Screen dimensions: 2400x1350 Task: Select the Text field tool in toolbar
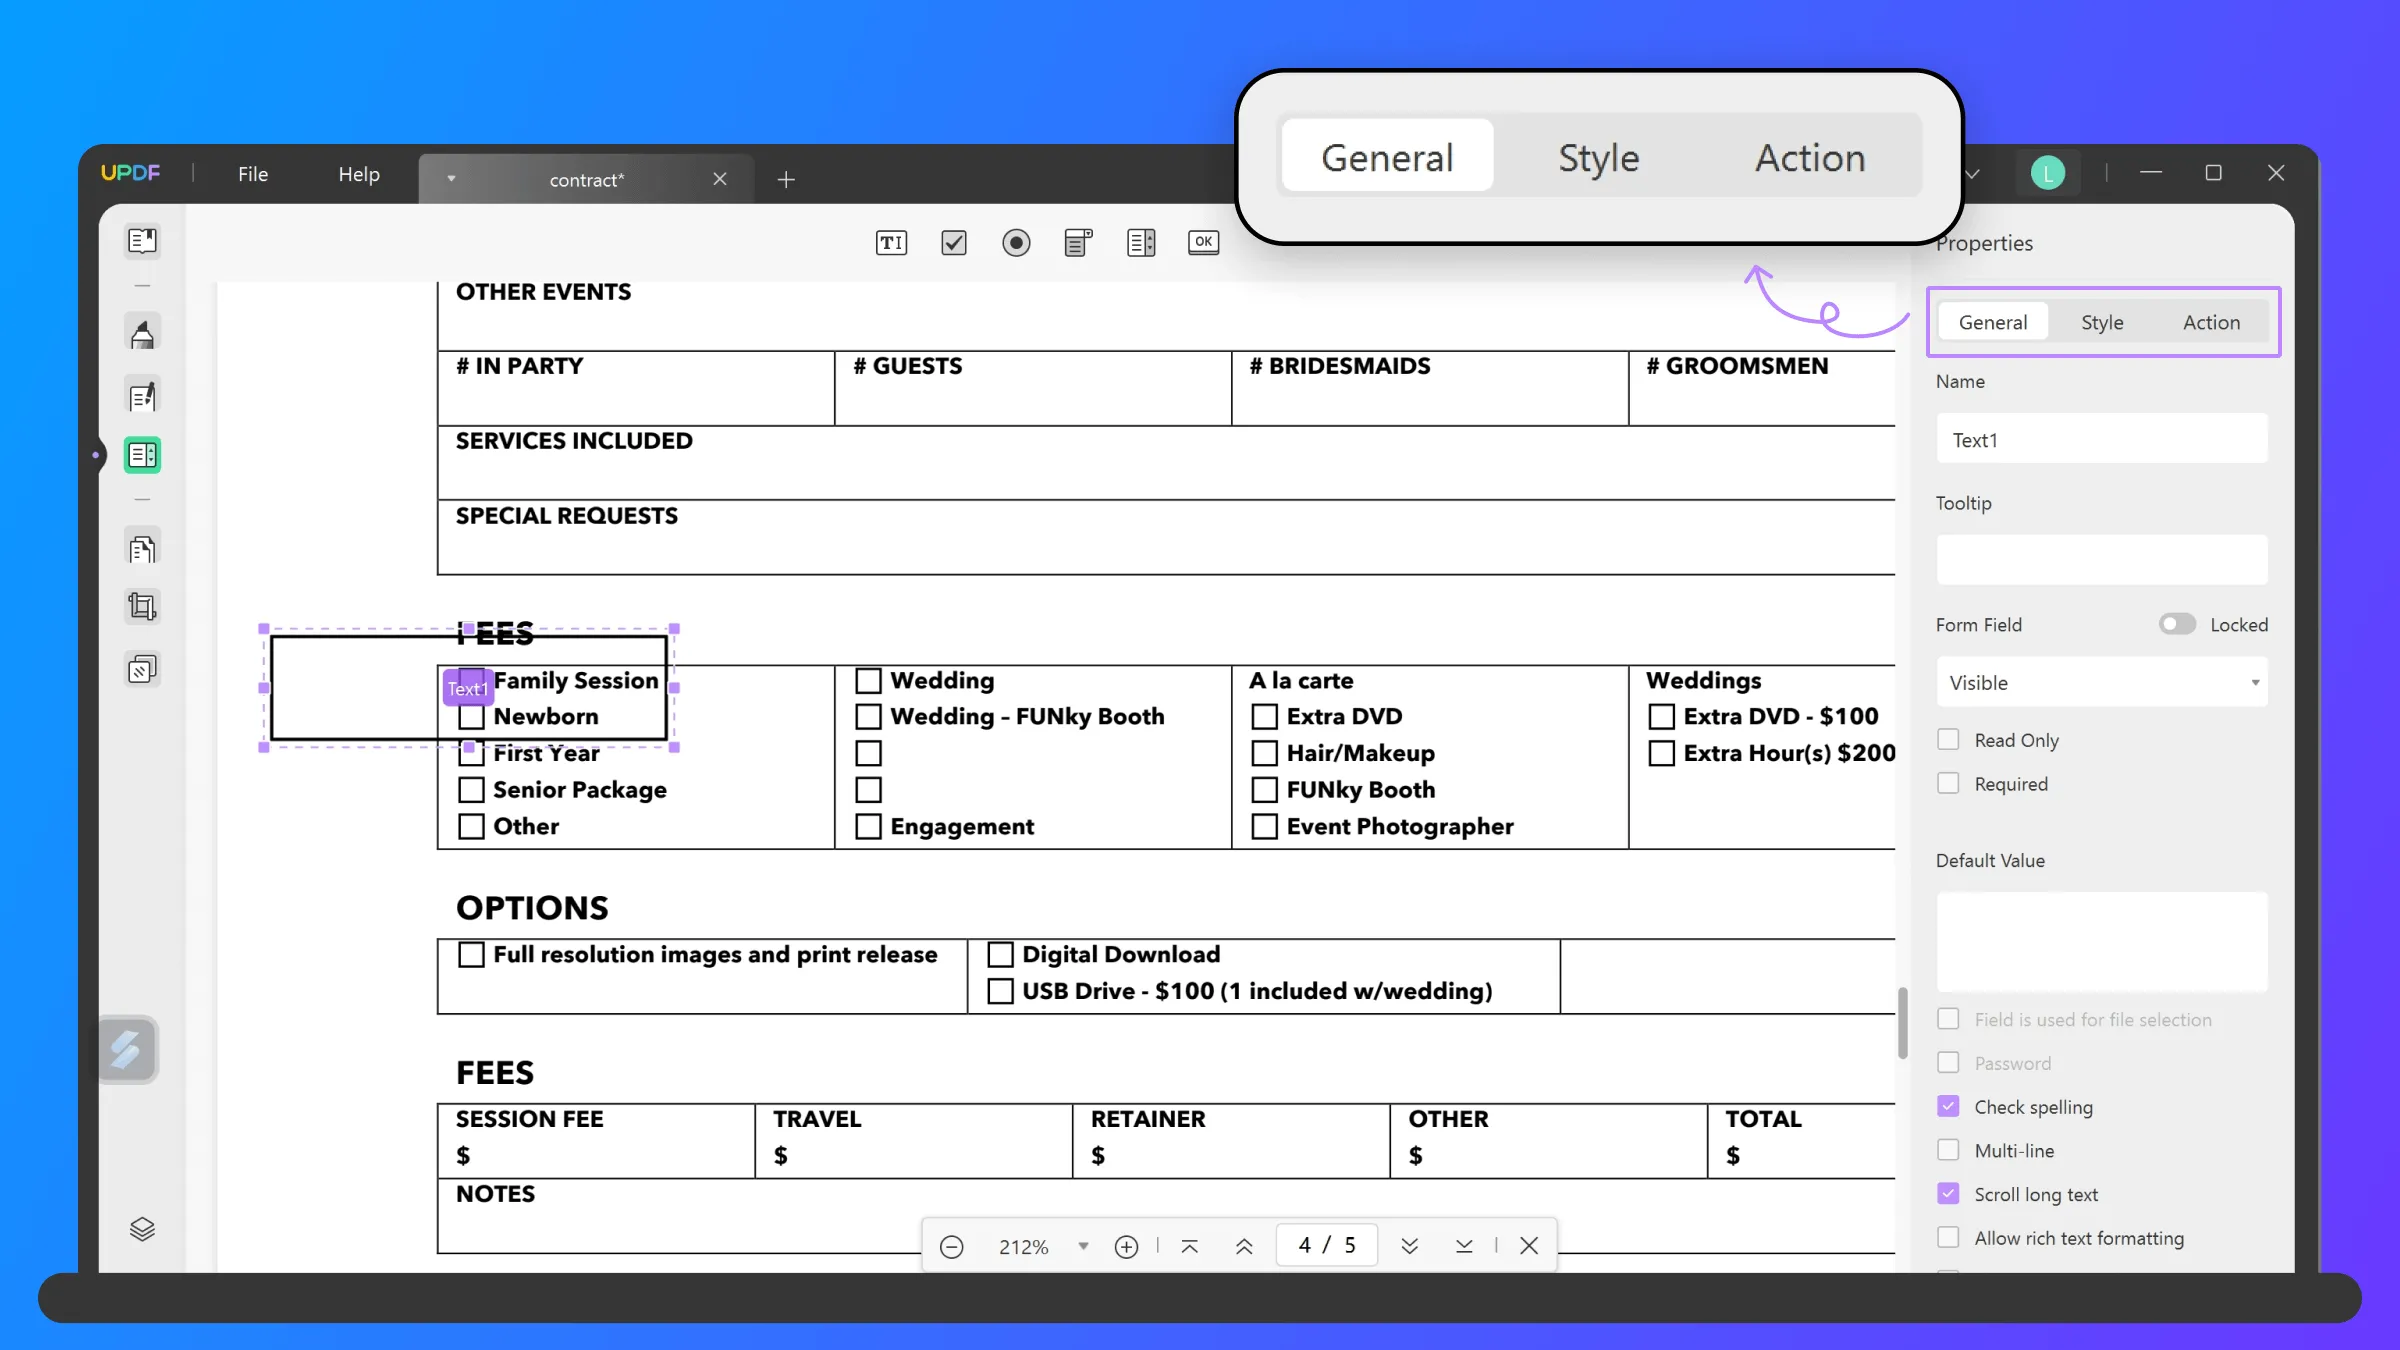pyautogui.click(x=890, y=242)
